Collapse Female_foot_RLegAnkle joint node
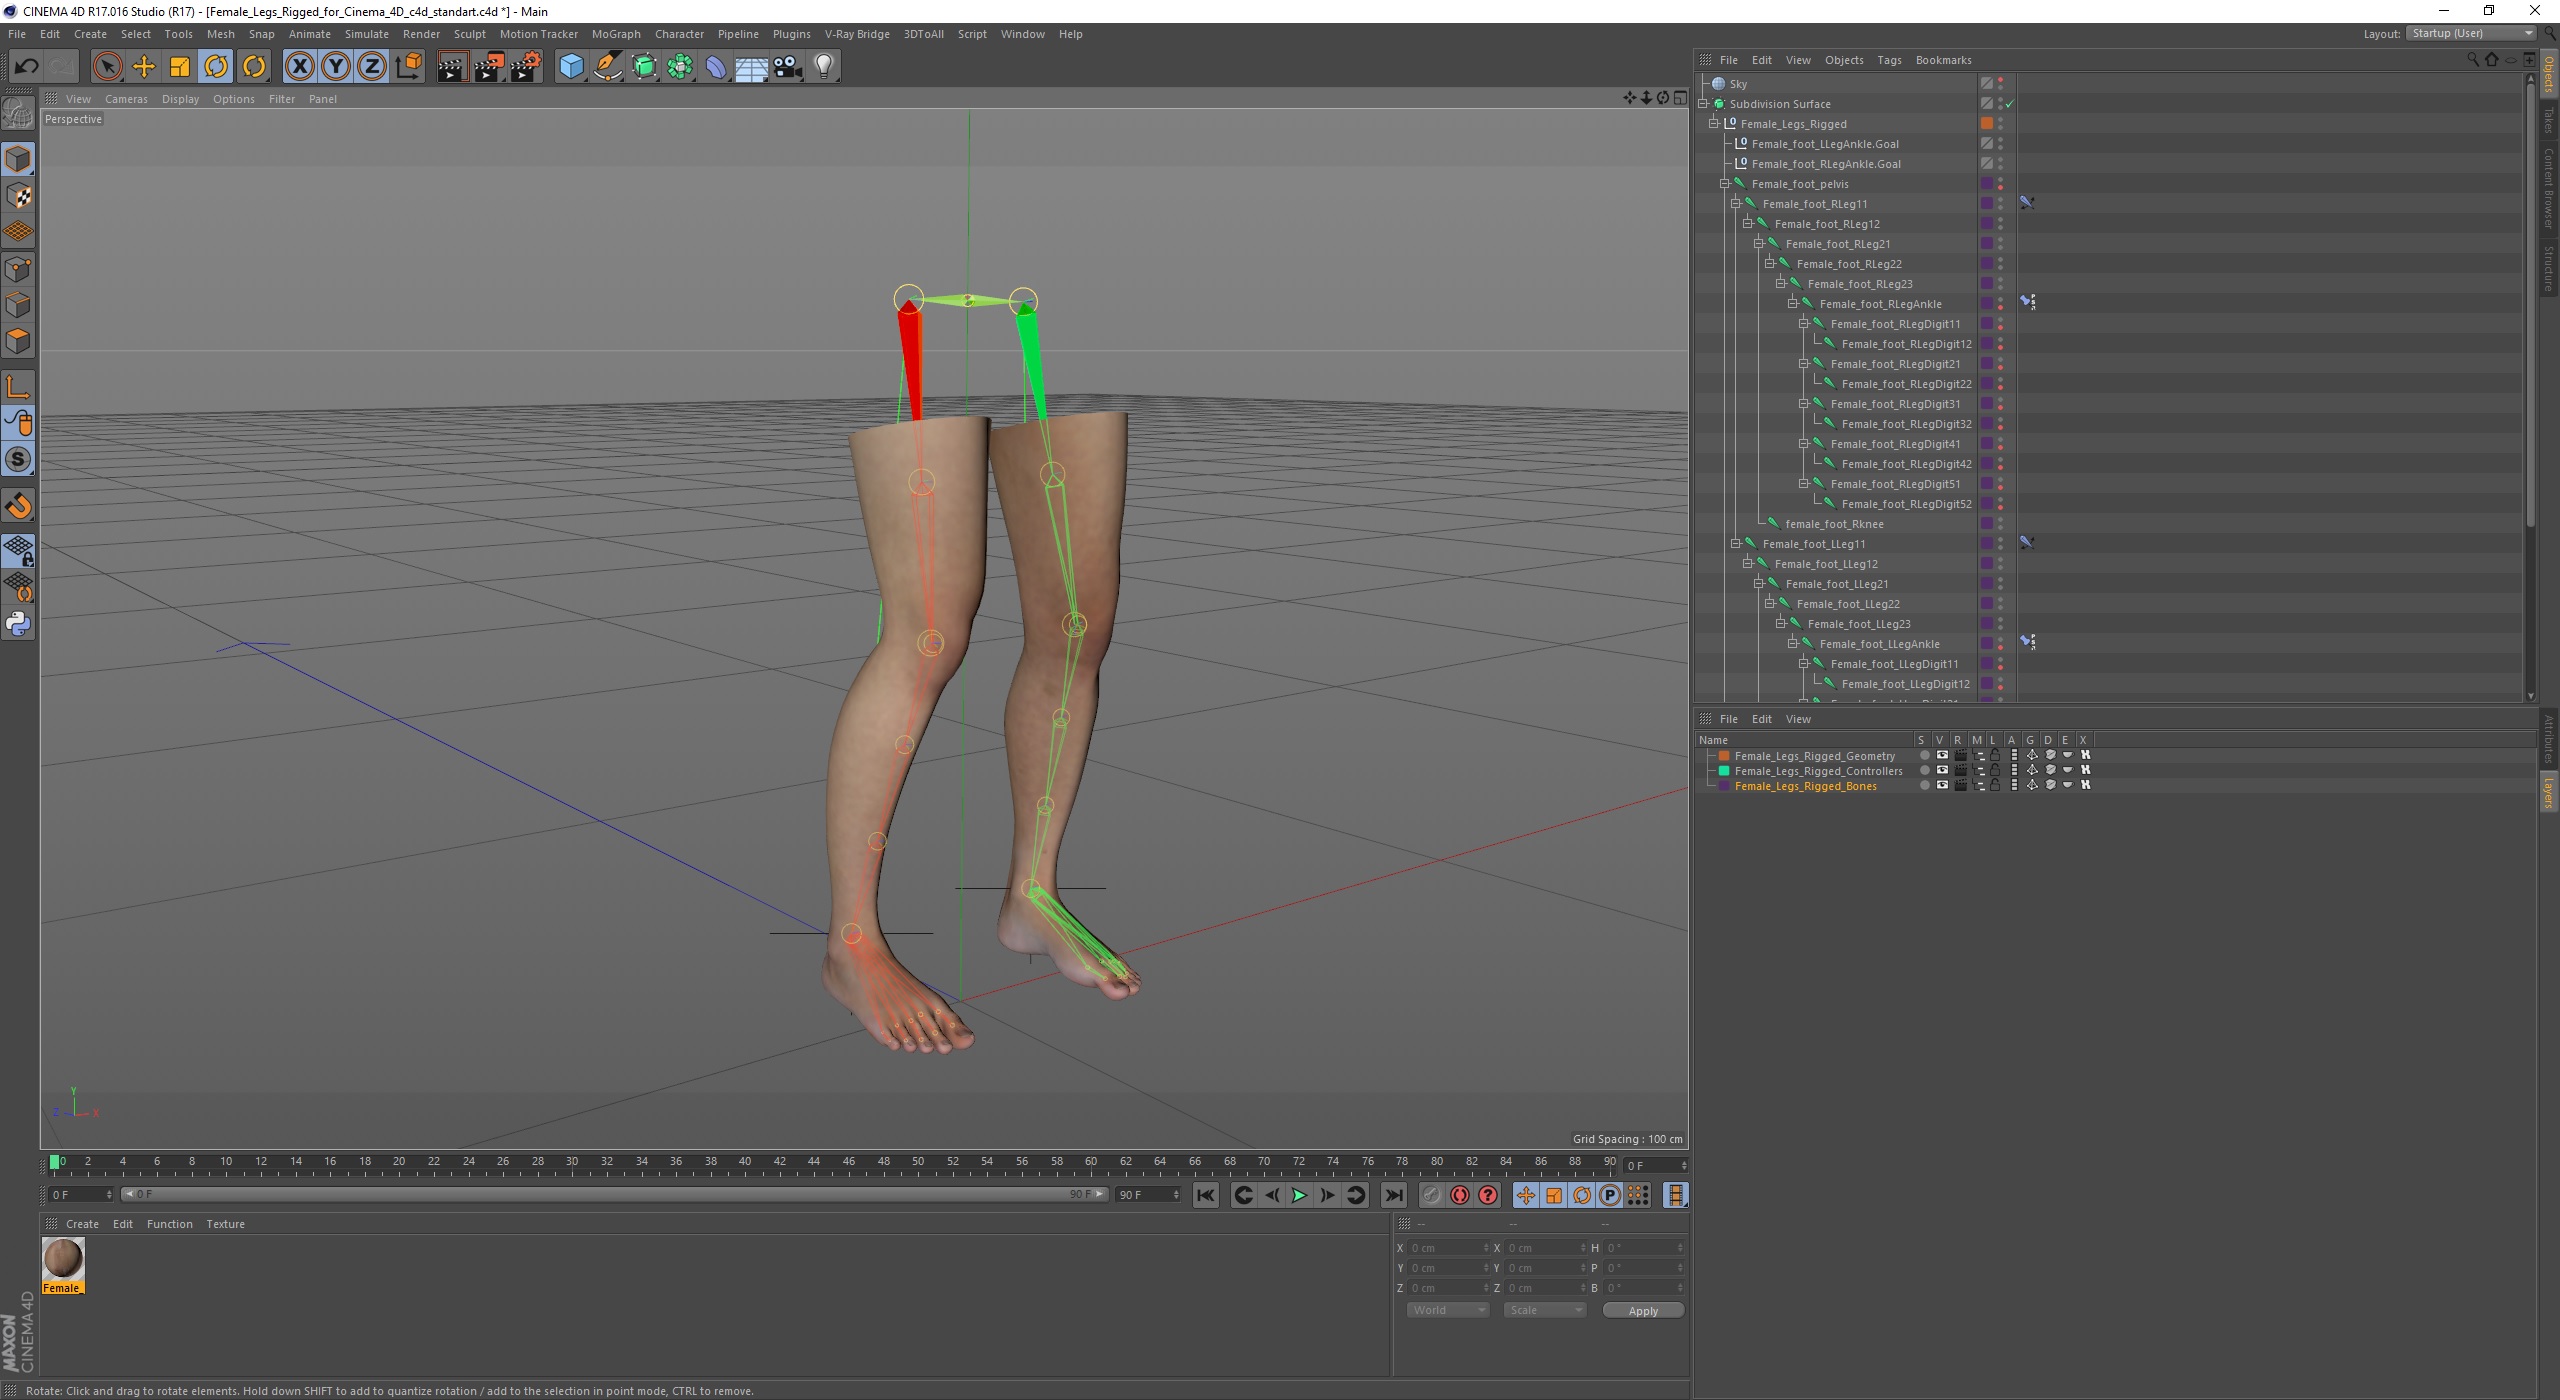The width and height of the screenshot is (2560, 1400). coord(1793,304)
